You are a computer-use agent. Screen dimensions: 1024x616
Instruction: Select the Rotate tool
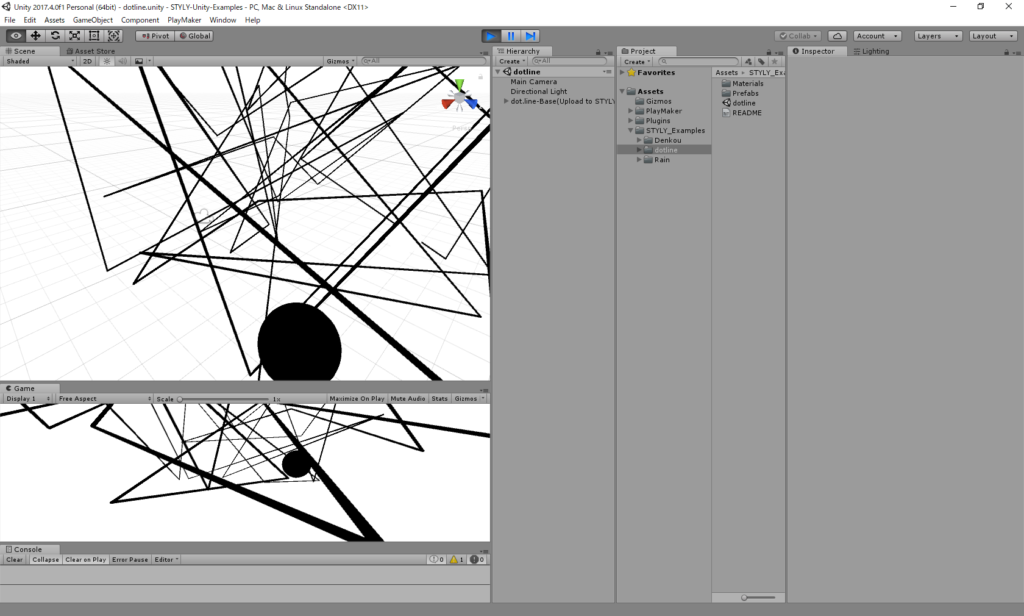coord(55,36)
